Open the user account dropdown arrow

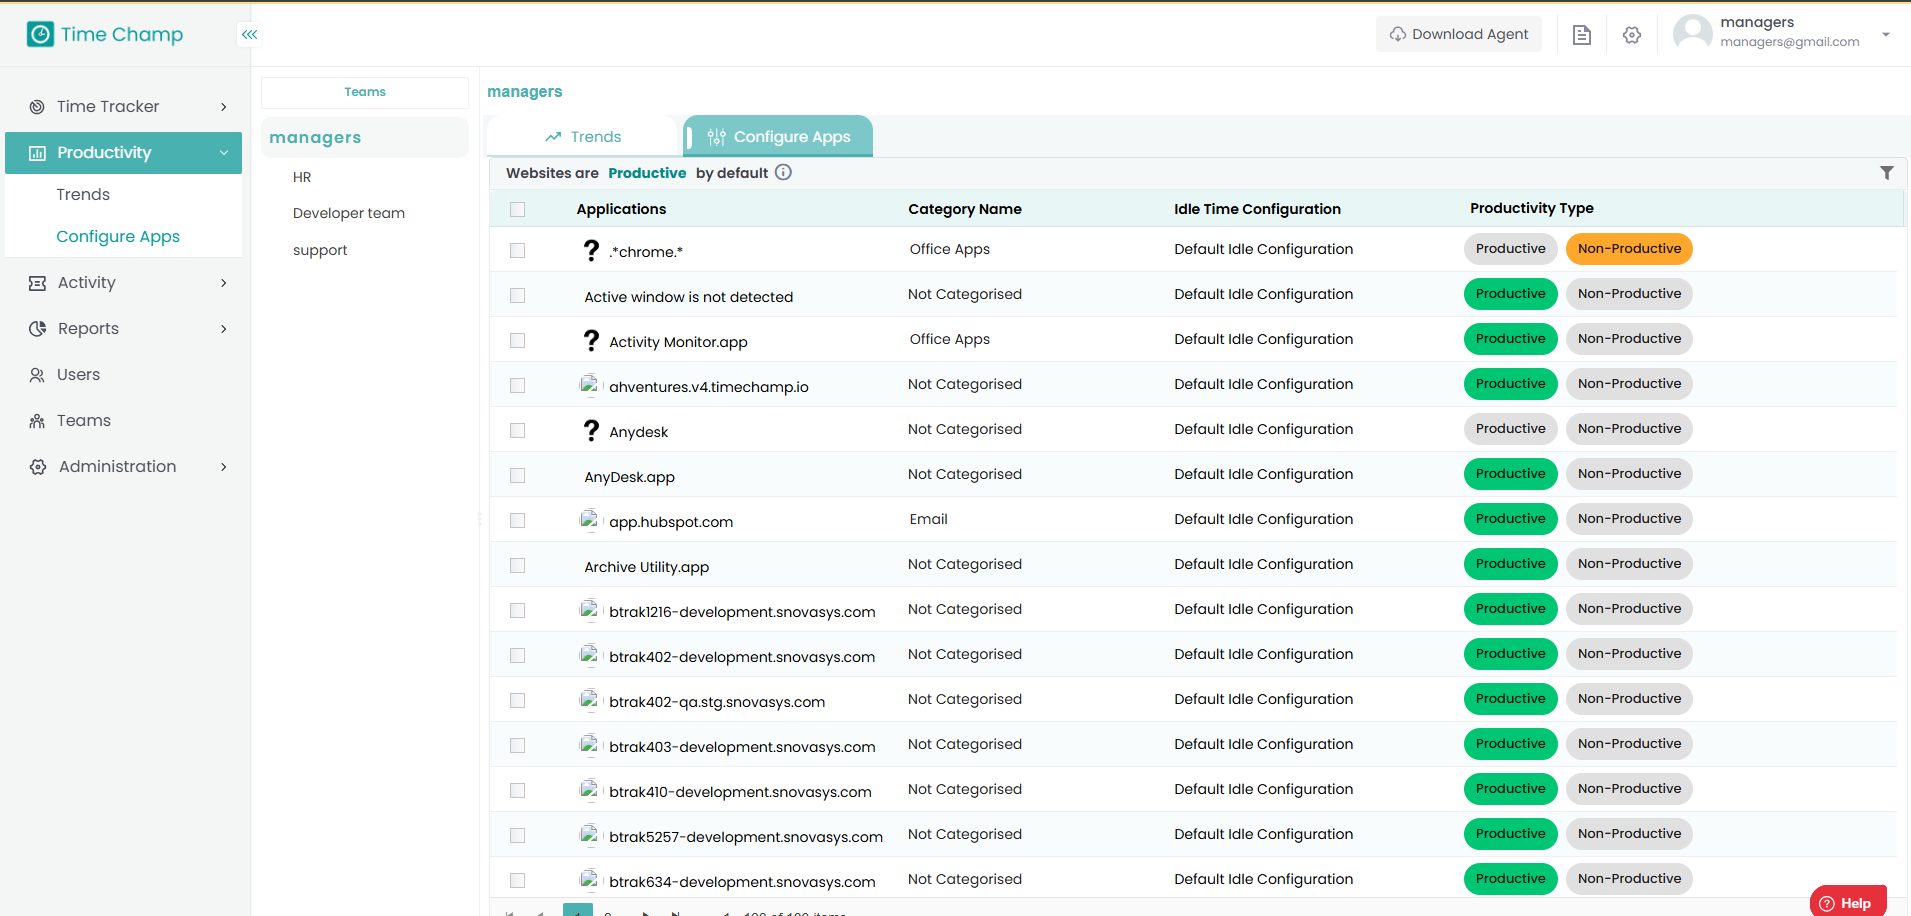pos(1886,34)
